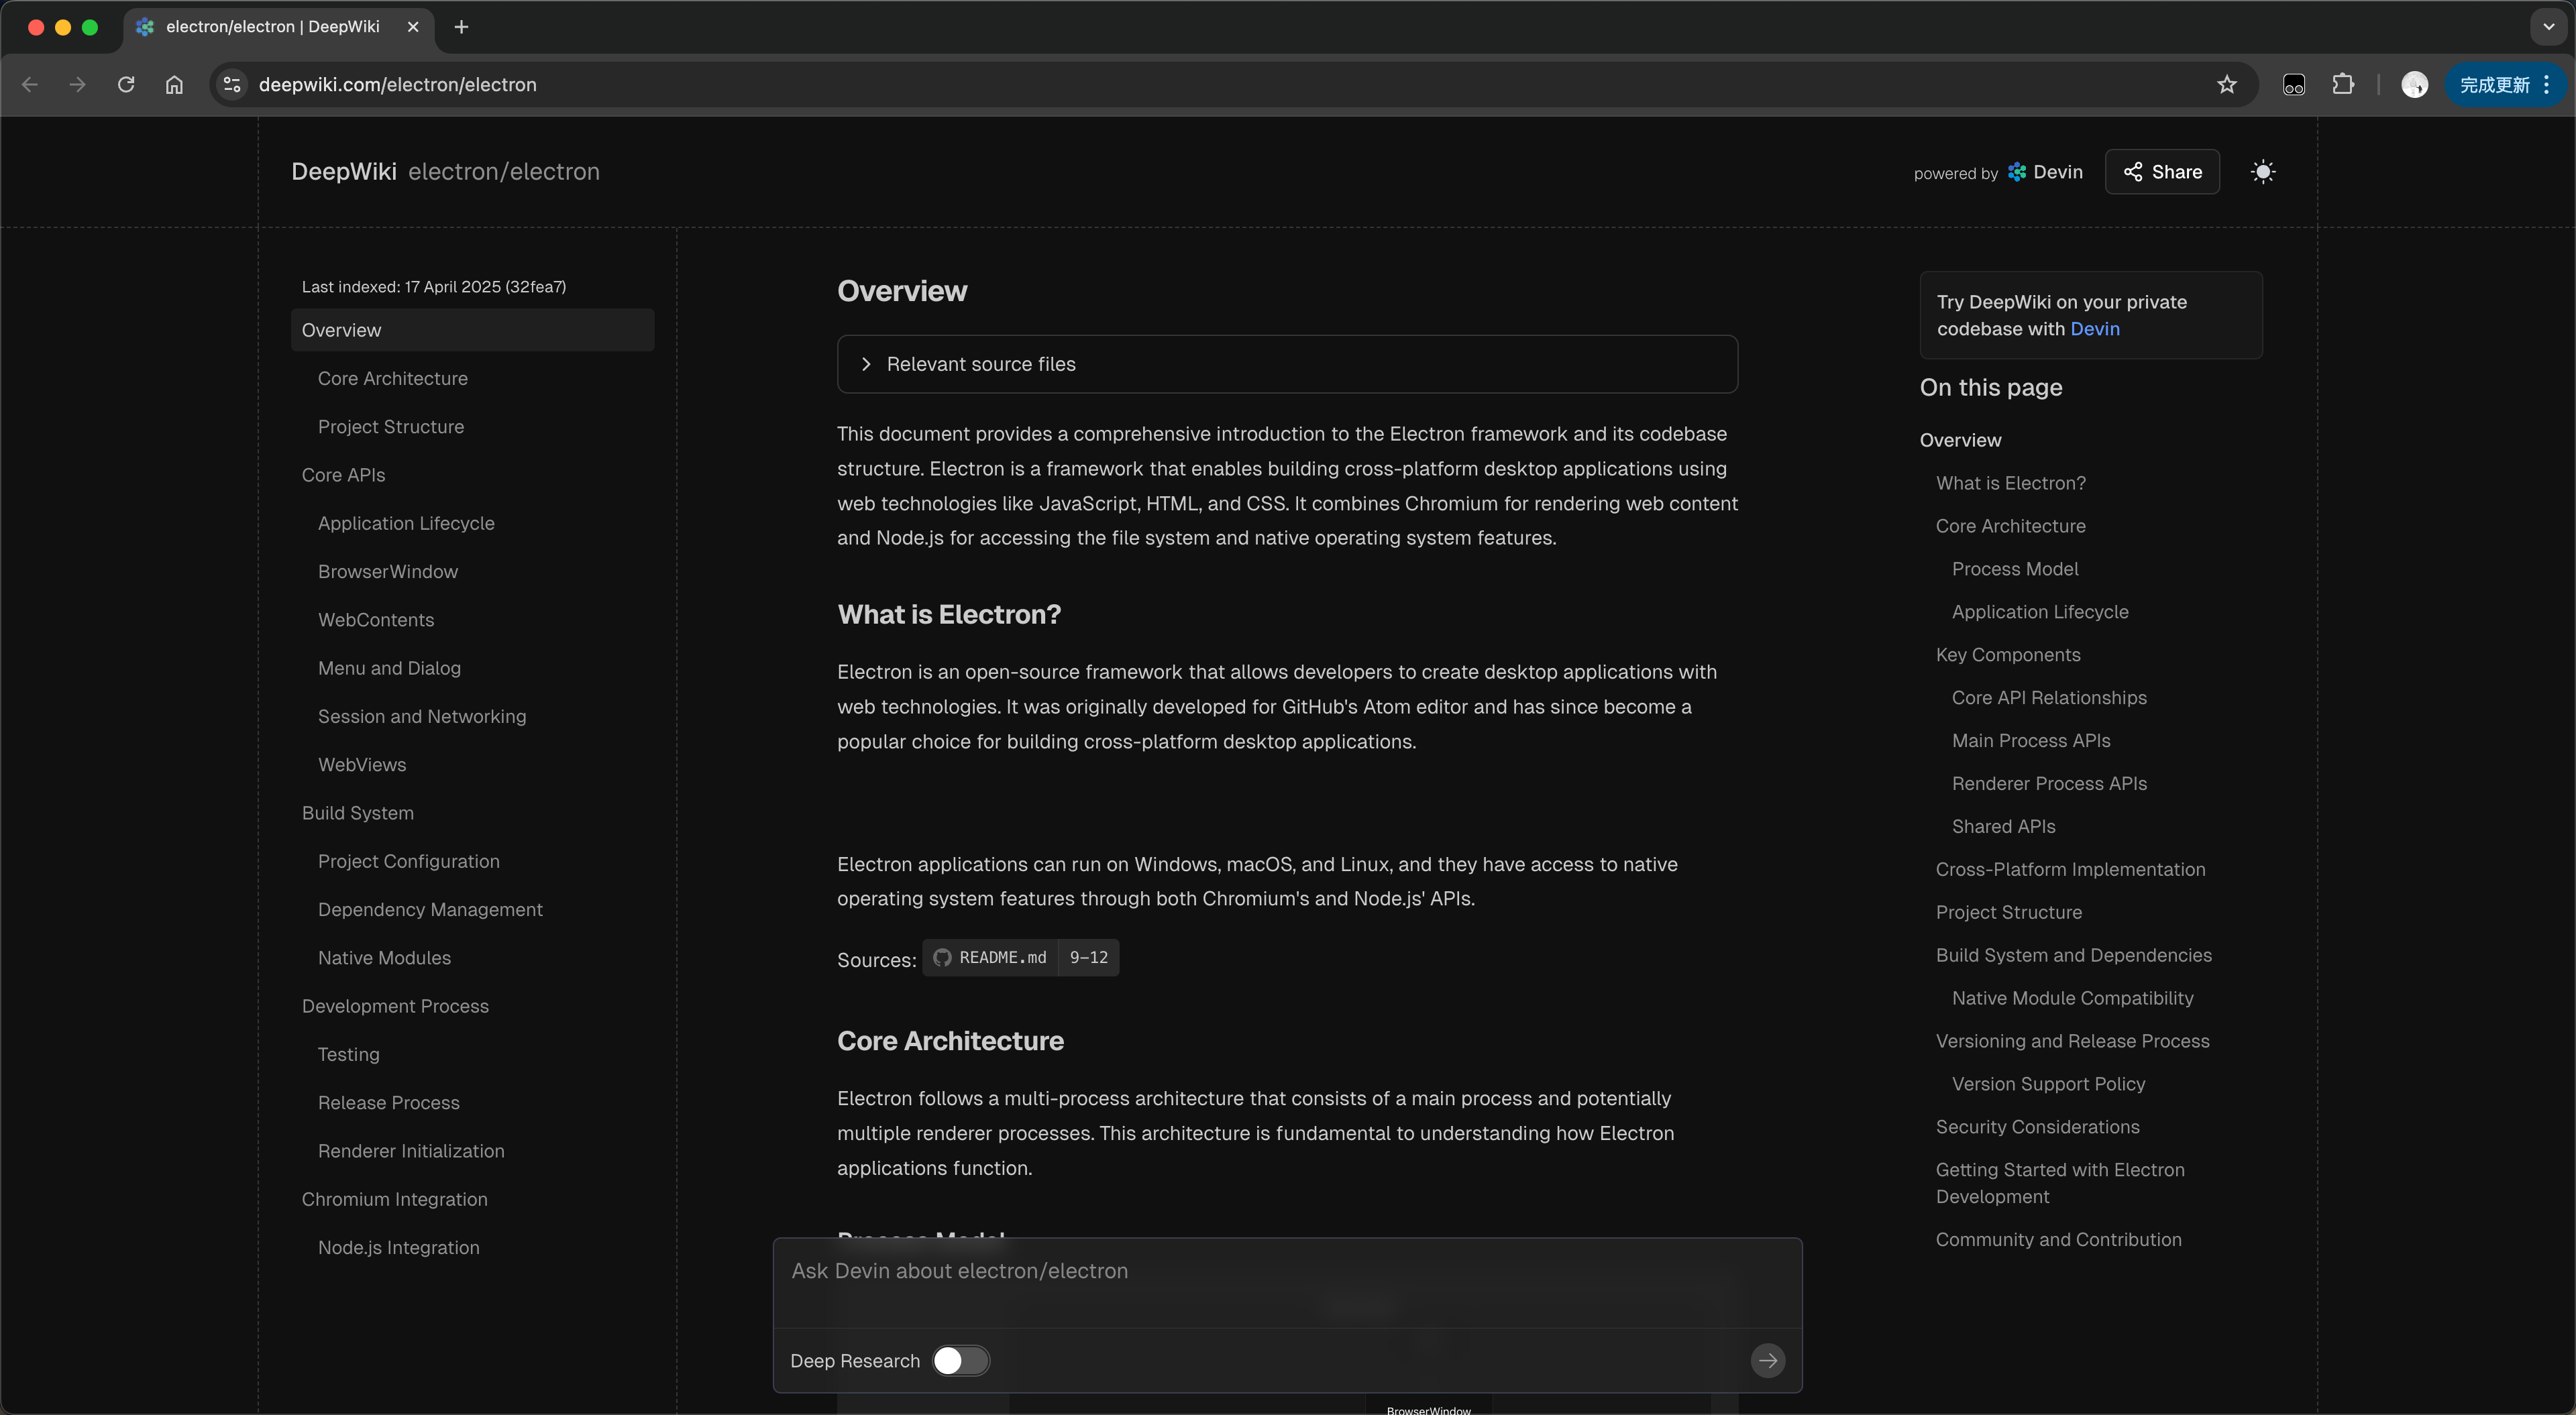Click the Share button

pyautogui.click(x=2162, y=172)
